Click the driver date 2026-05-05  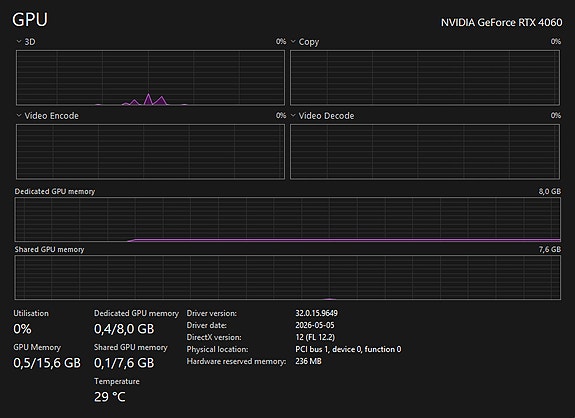point(315,325)
